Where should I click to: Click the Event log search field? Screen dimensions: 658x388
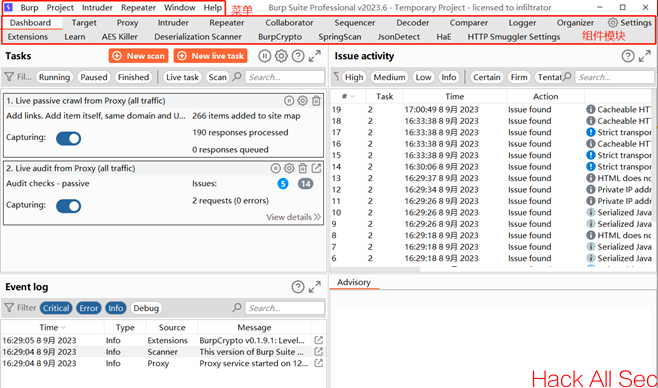pos(285,308)
